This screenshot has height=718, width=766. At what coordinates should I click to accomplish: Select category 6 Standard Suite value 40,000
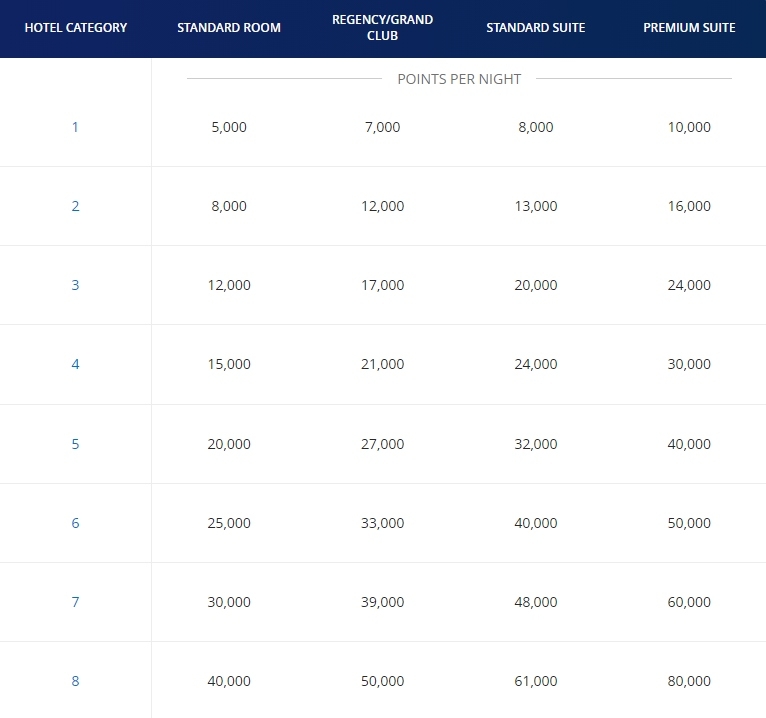click(536, 523)
